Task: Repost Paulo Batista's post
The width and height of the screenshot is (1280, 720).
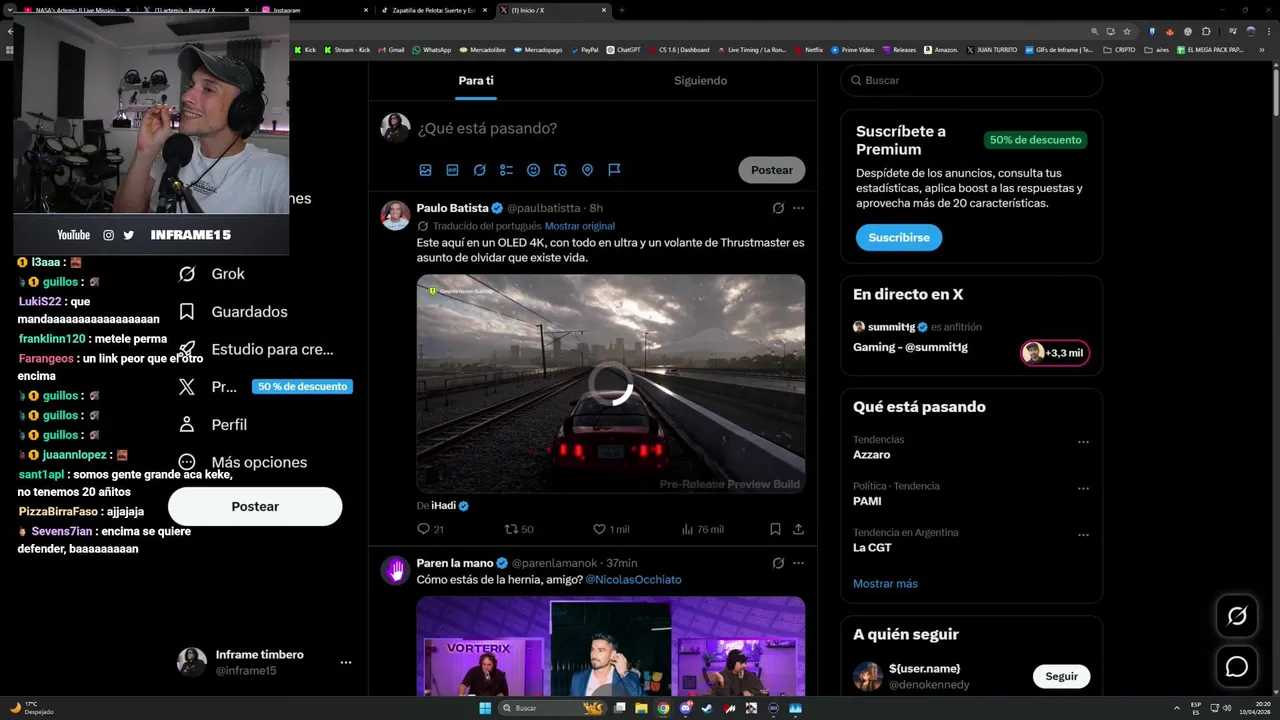Action: (518, 529)
